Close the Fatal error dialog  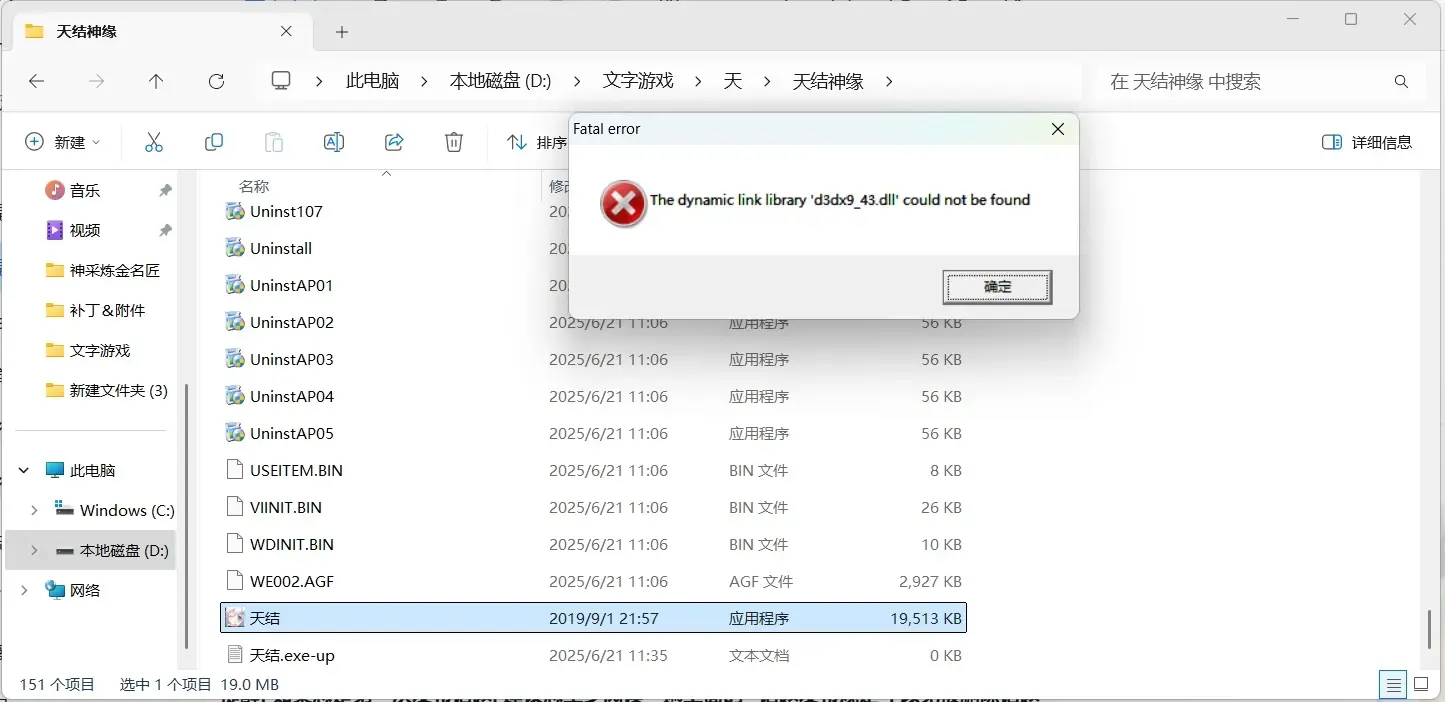click(1058, 129)
